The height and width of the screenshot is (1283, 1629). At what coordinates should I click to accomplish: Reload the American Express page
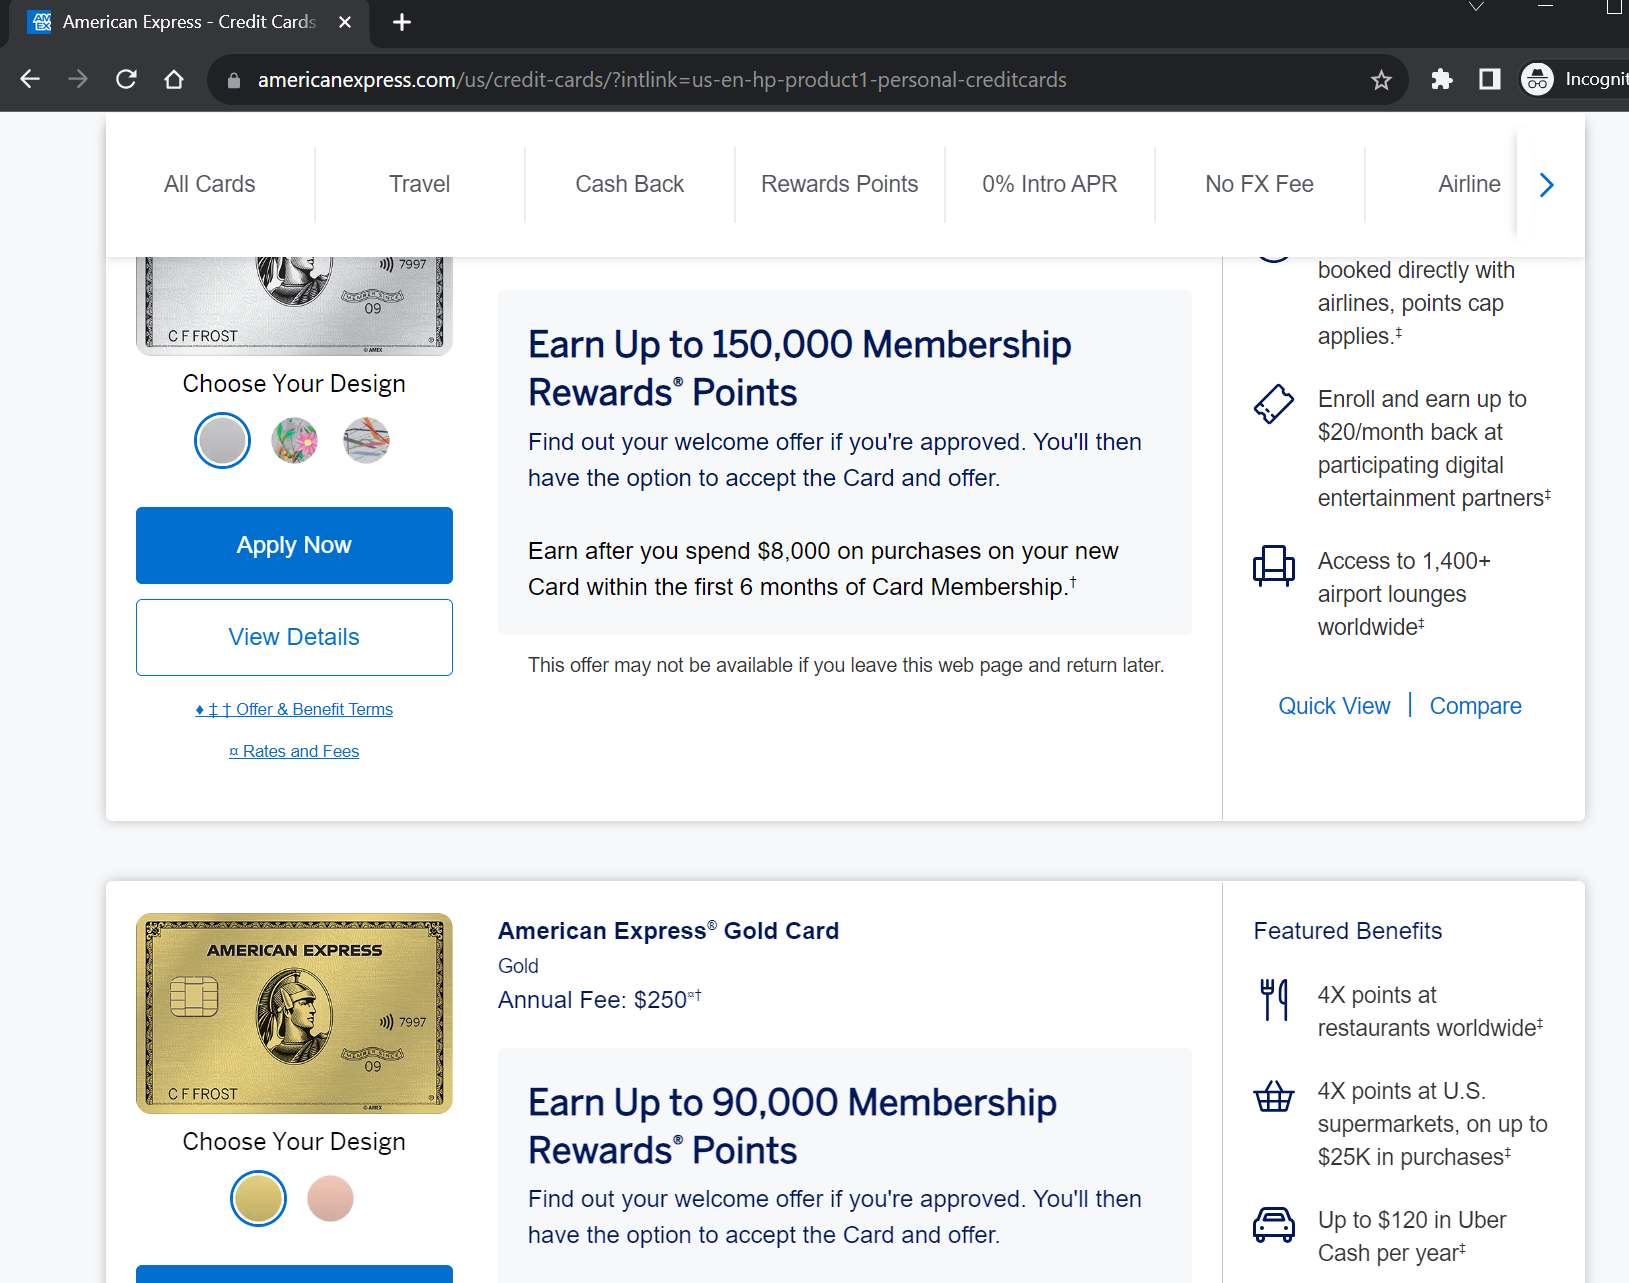pyautogui.click(x=126, y=79)
